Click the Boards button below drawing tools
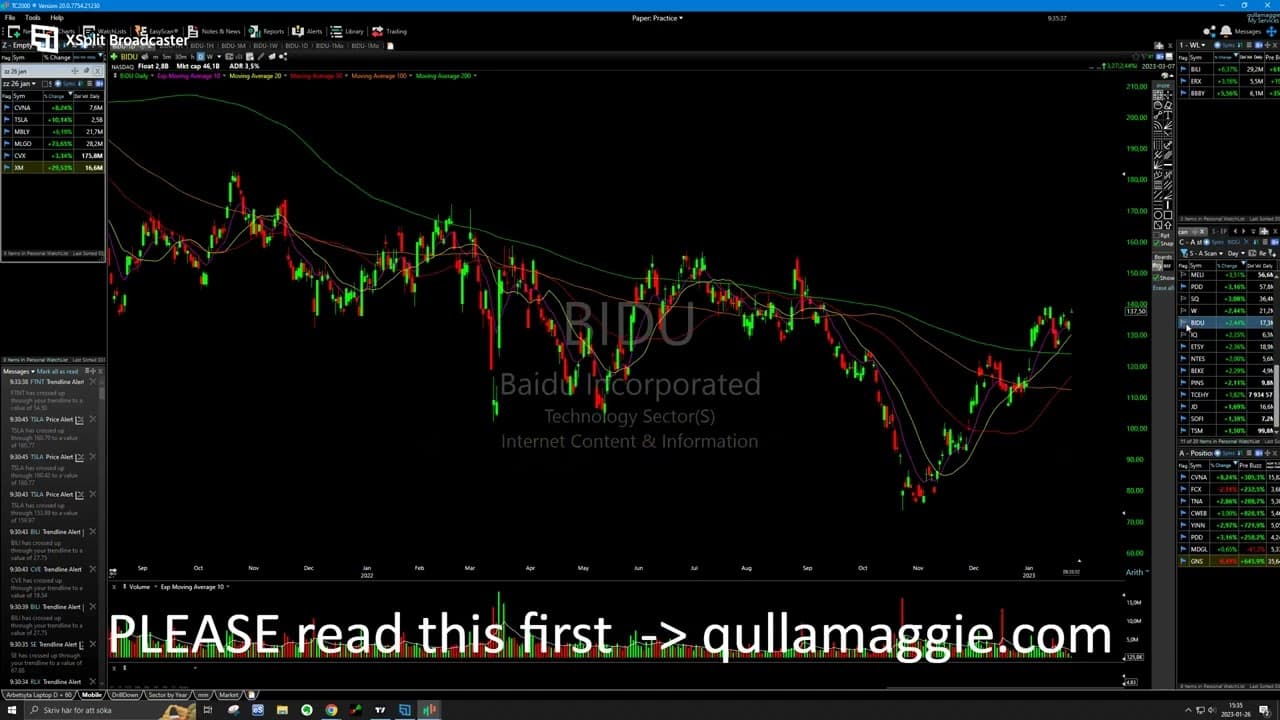The image size is (1280, 720). (x=1163, y=257)
